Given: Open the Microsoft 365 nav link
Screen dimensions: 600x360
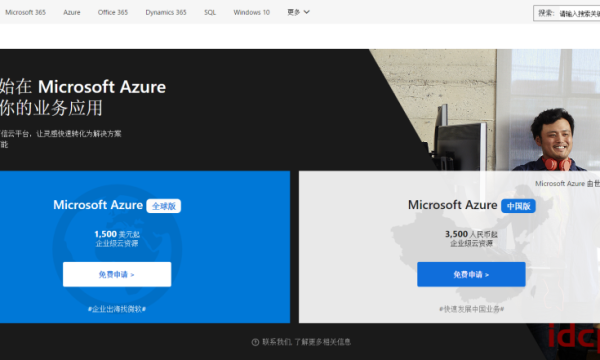Looking at the screenshot, I should [x=25, y=12].
